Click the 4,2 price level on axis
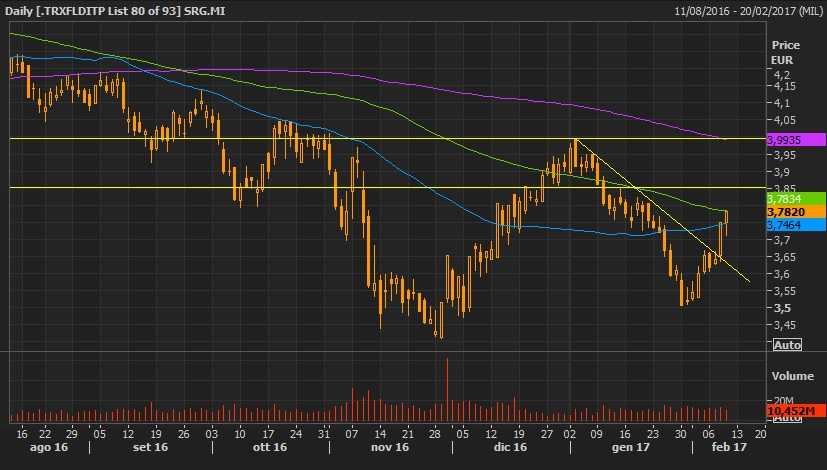This screenshot has width=827, height=470. 782,76
